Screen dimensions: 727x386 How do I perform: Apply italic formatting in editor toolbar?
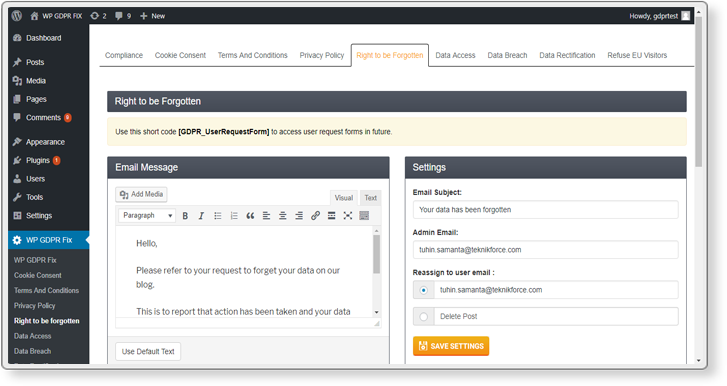click(201, 216)
